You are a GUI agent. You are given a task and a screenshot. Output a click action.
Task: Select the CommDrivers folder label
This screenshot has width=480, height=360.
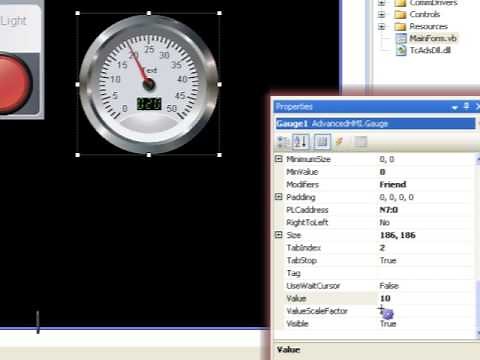coord(433,3)
